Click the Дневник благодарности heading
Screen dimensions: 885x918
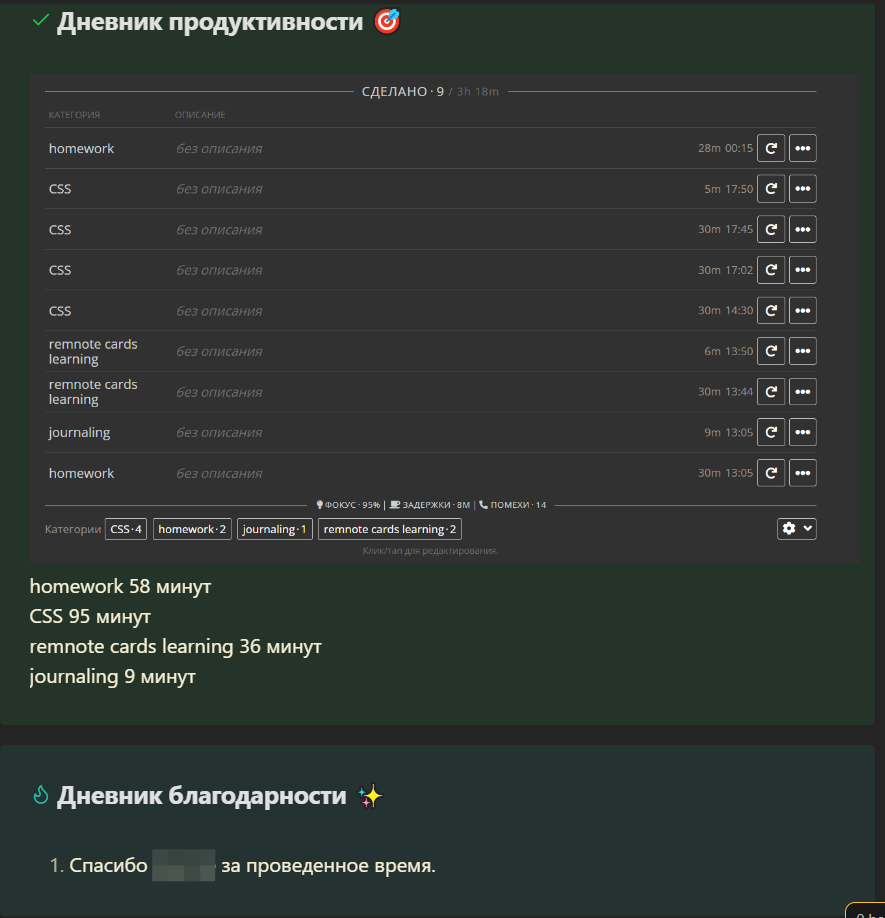tap(201, 796)
